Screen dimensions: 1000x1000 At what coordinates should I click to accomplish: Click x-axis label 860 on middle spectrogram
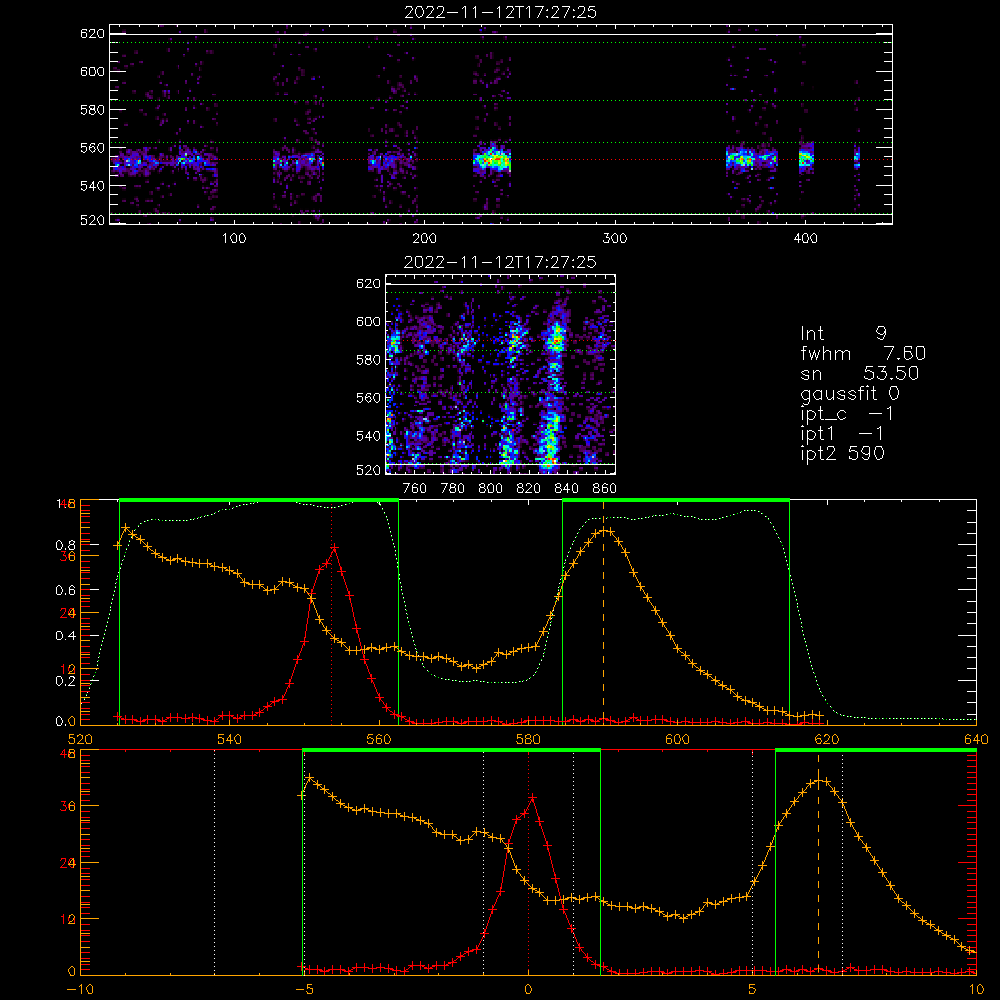(605, 489)
